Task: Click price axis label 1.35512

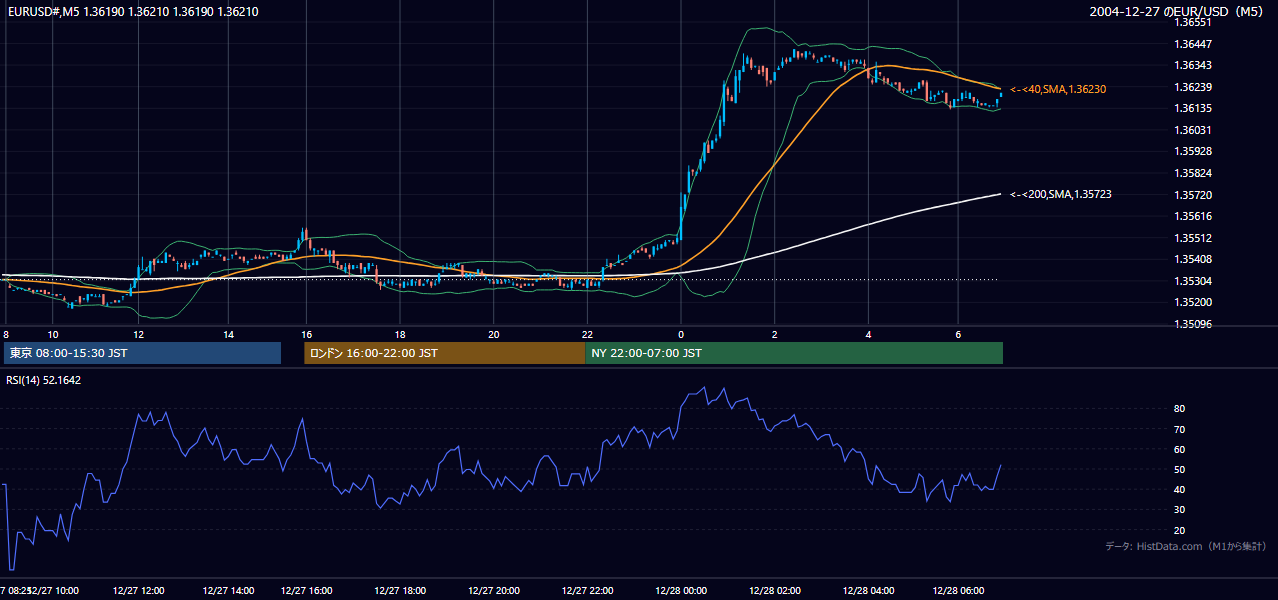Action: pyautogui.click(x=1193, y=238)
